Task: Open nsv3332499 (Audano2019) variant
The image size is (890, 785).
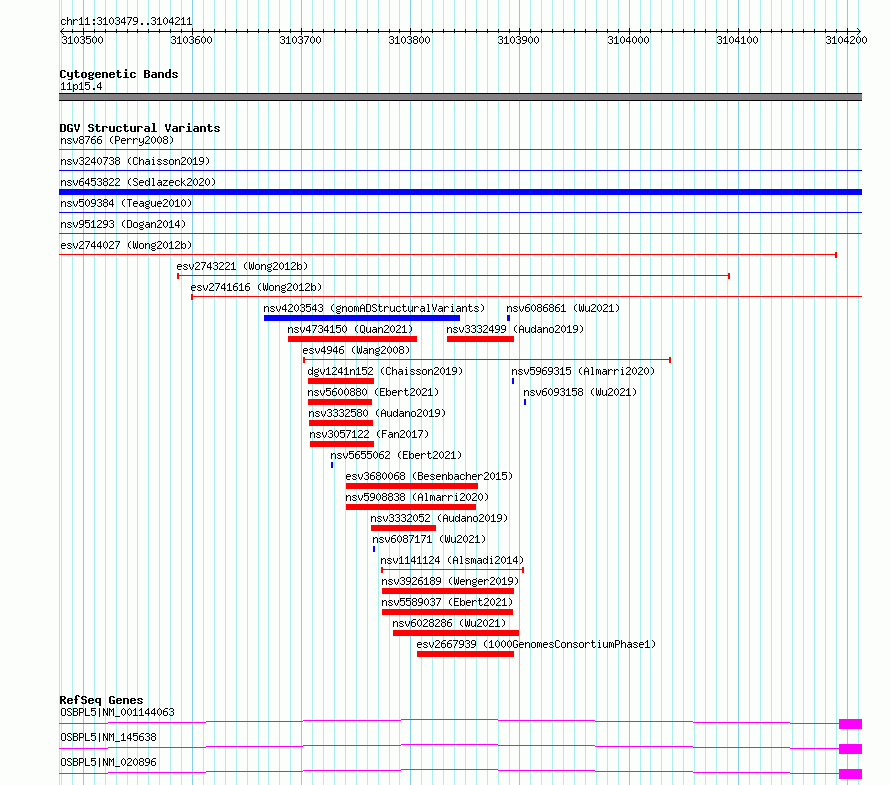Action: [515, 329]
